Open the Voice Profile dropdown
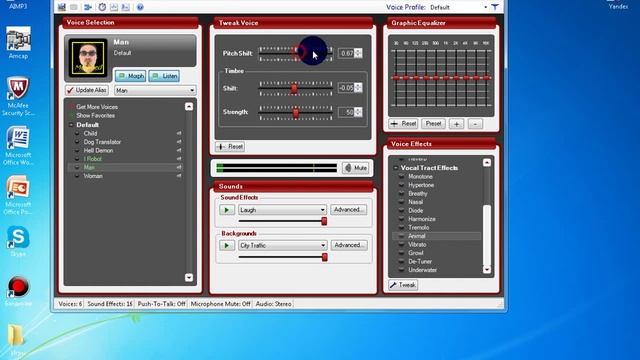The height and width of the screenshot is (360, 640). coord(485,7)
